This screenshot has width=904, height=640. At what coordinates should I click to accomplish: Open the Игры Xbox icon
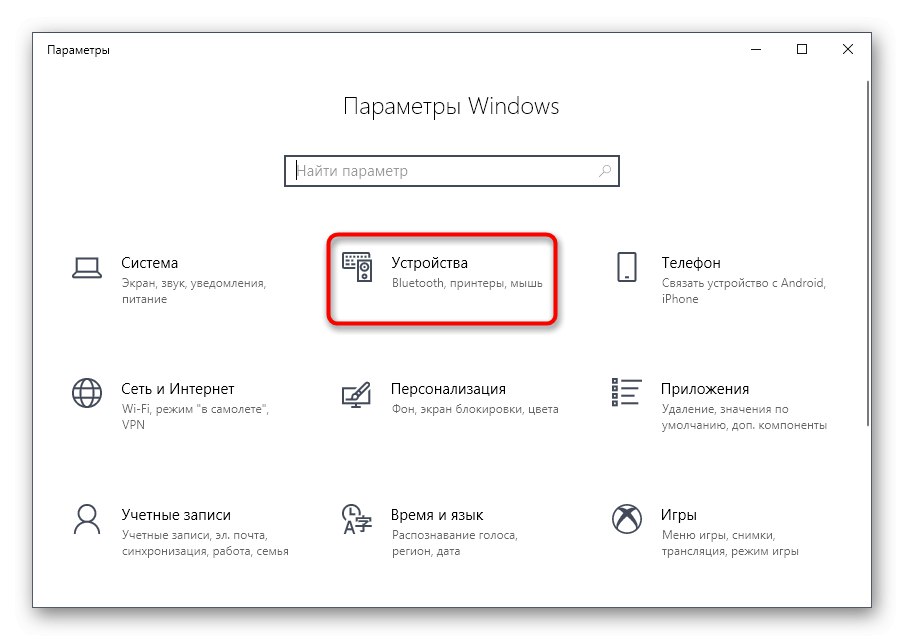tap(627, 519)
